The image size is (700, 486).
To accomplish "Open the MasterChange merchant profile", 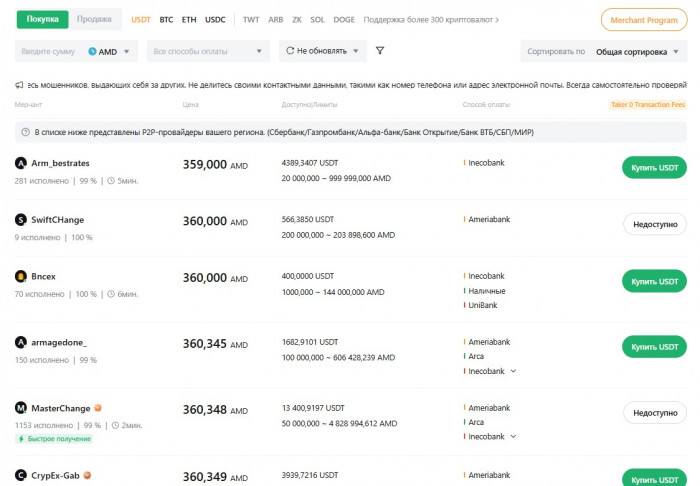I will [61, 408].
